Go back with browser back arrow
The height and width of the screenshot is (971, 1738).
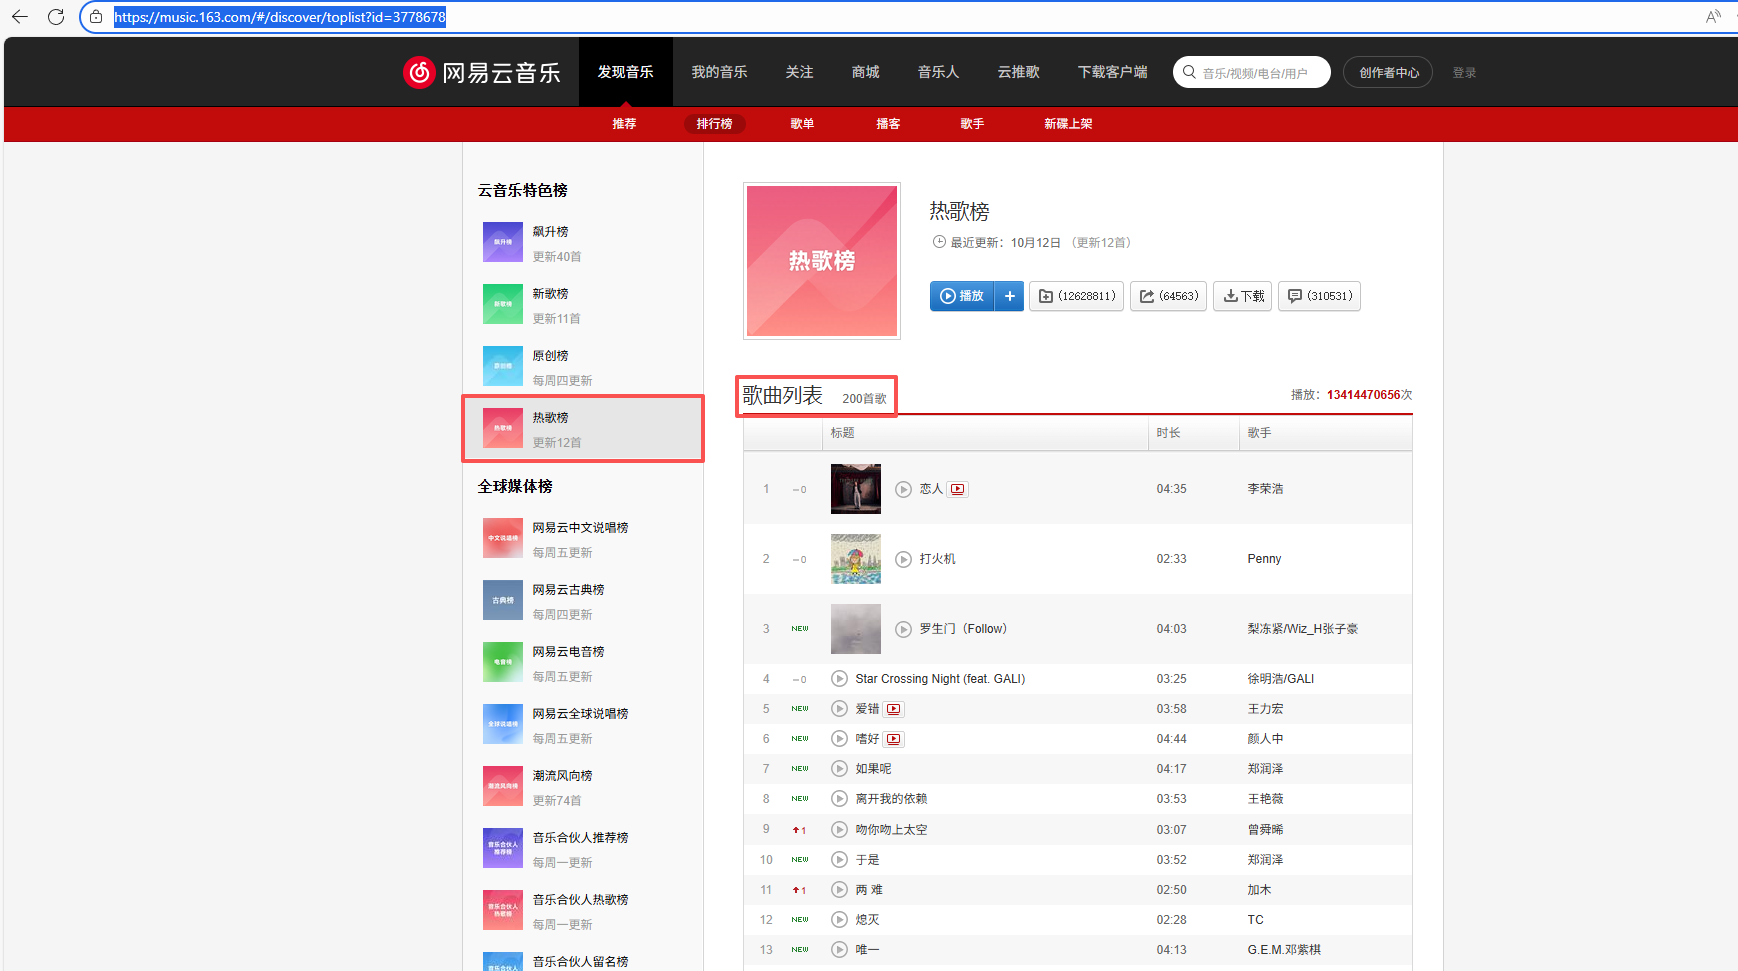click(20, 17)
